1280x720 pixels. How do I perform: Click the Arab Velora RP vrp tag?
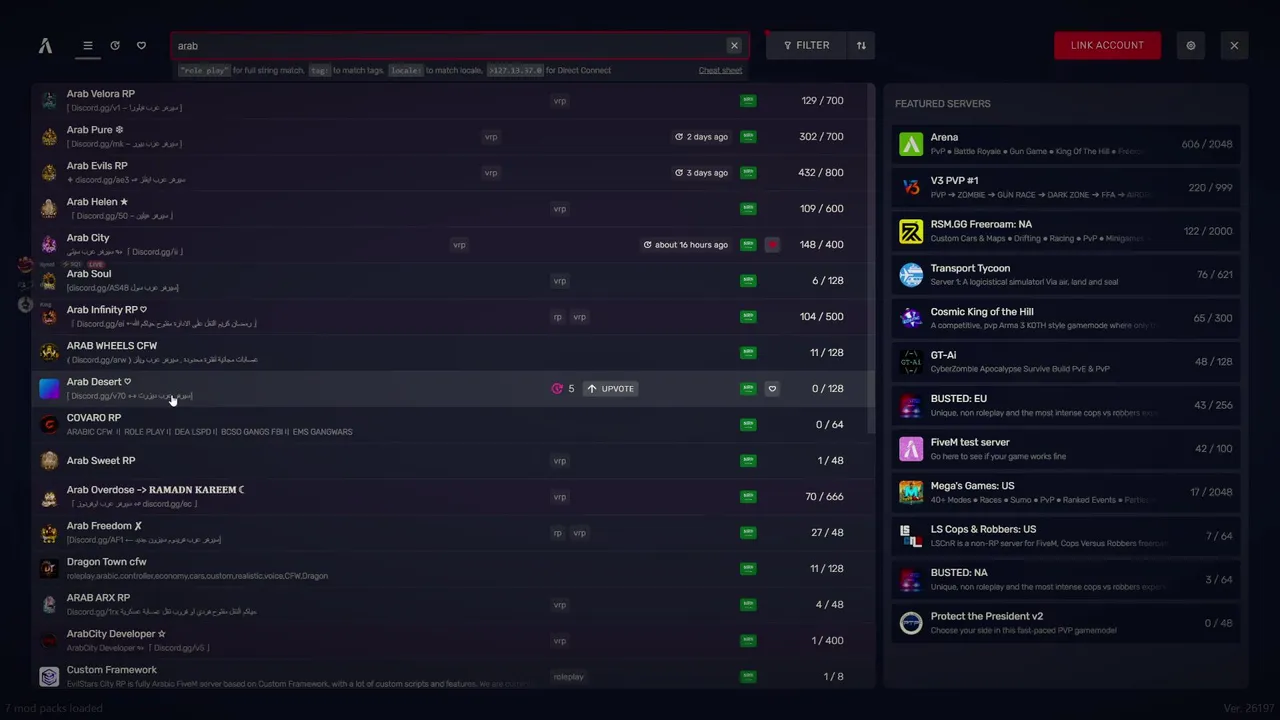(559, 101)
